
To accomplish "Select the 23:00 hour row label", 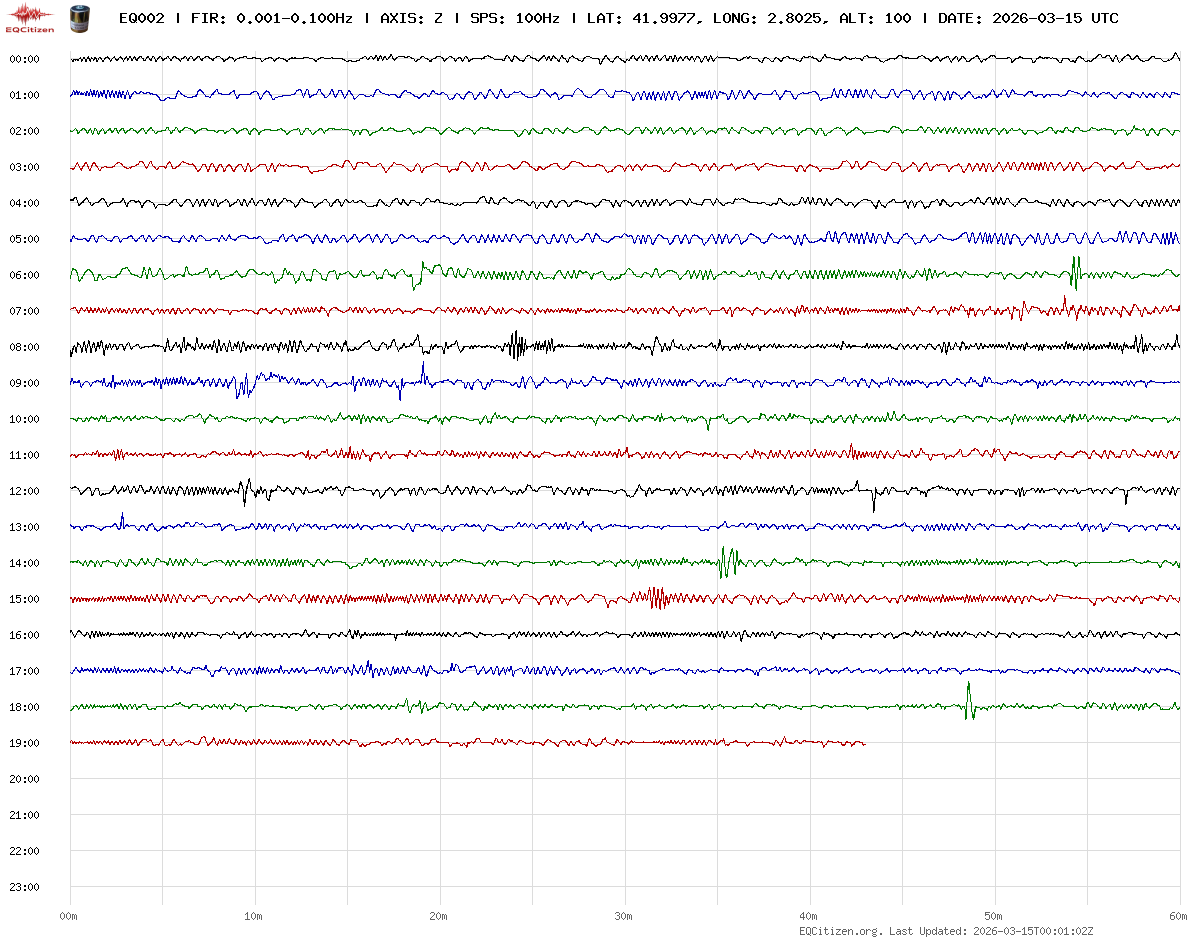I will pos(24,887).
